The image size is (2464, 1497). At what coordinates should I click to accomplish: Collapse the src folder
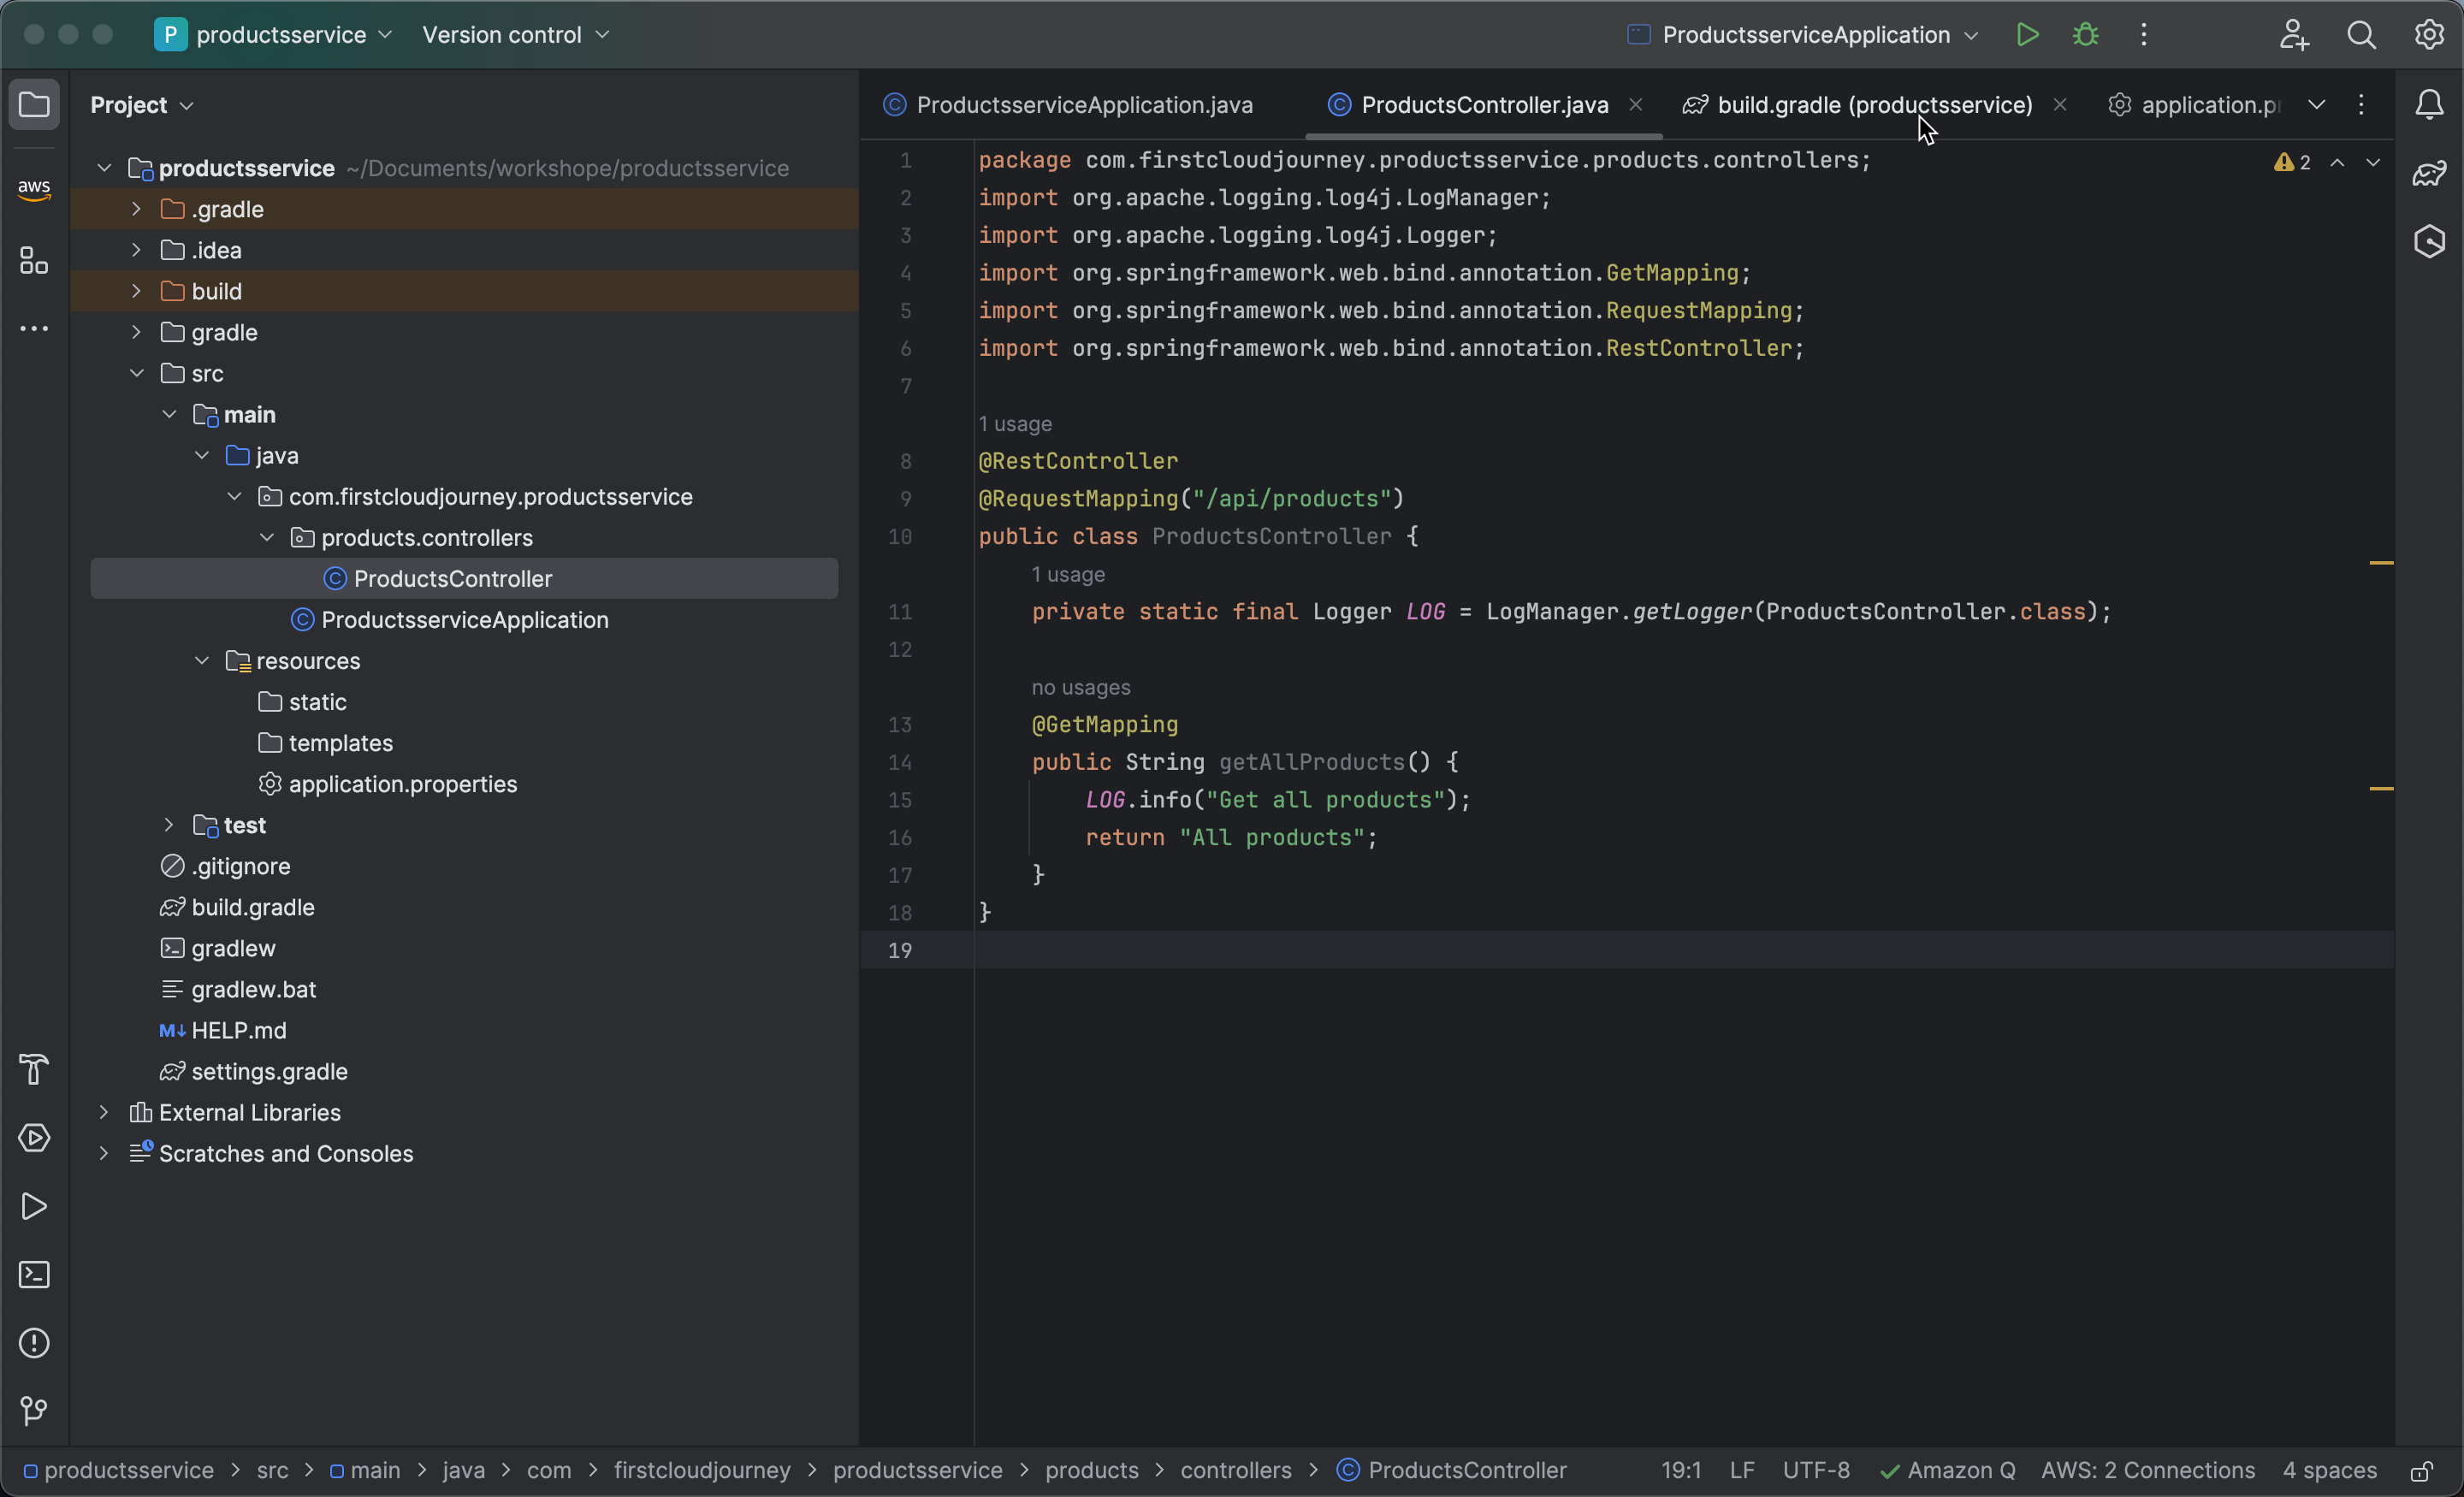136,373
